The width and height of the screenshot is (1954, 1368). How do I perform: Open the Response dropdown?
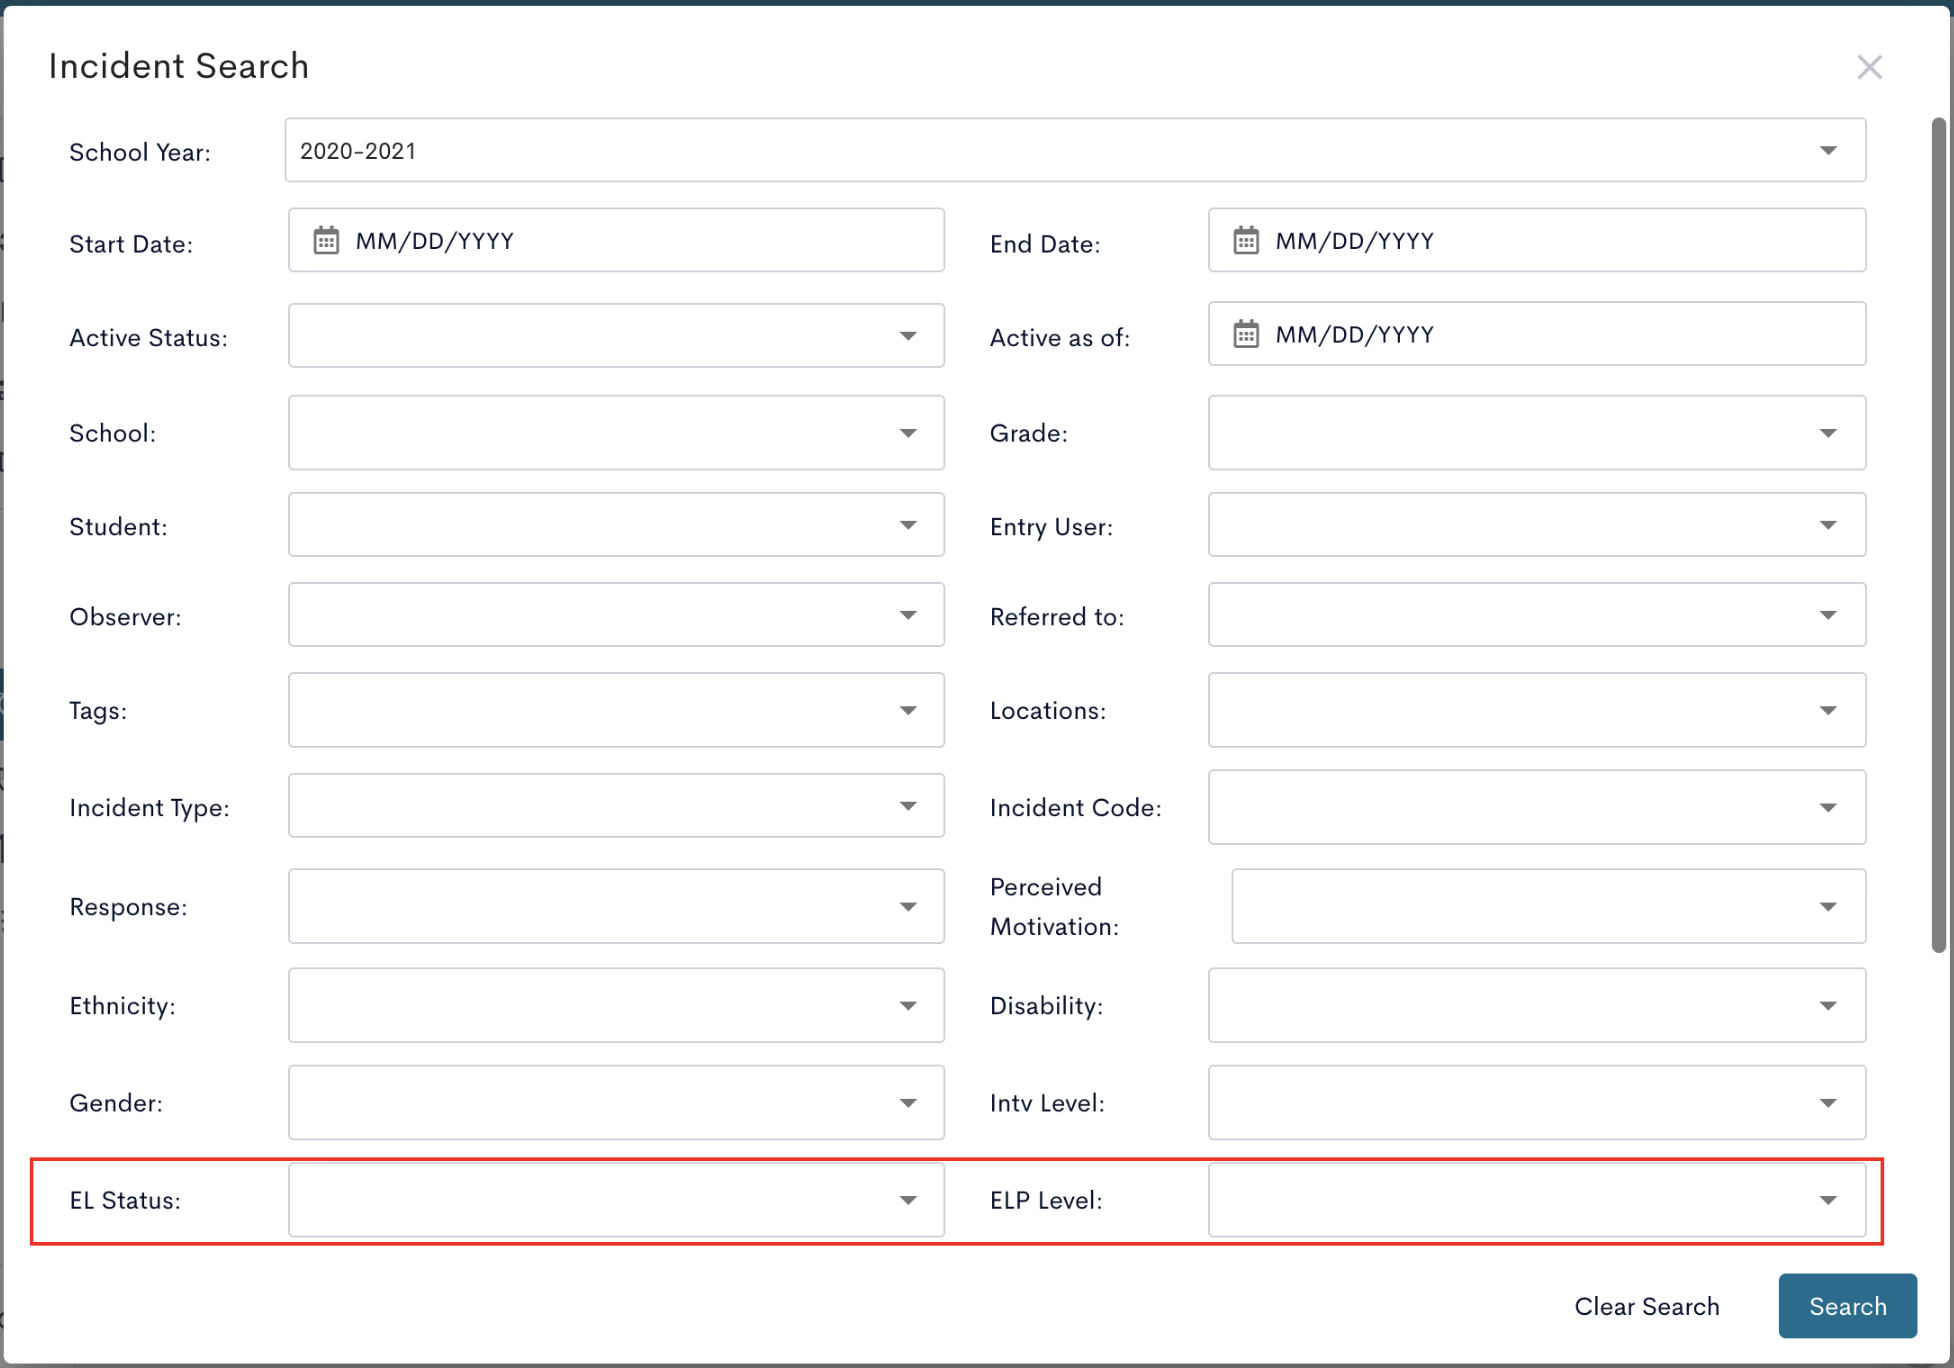[x=616, y=906]
